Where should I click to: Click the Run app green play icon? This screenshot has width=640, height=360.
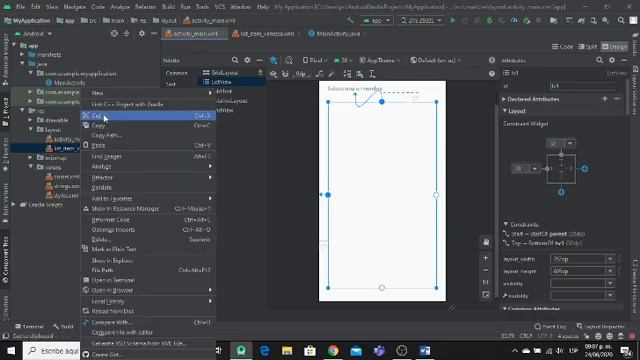tap(453, 20)
